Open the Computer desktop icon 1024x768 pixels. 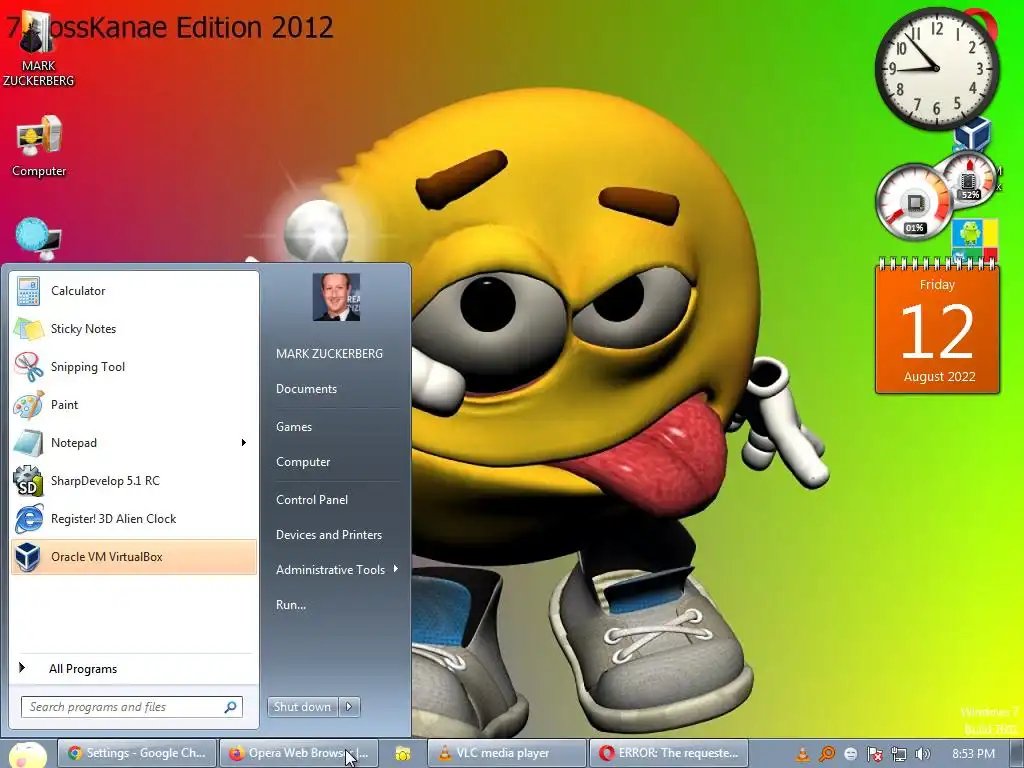(39, 146)
